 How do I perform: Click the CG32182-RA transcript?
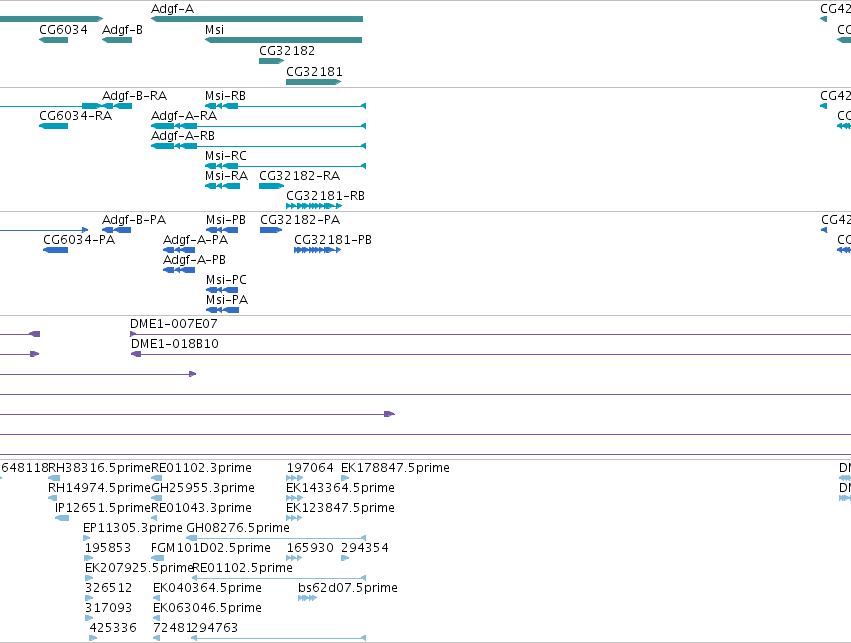tap(271, 187)
